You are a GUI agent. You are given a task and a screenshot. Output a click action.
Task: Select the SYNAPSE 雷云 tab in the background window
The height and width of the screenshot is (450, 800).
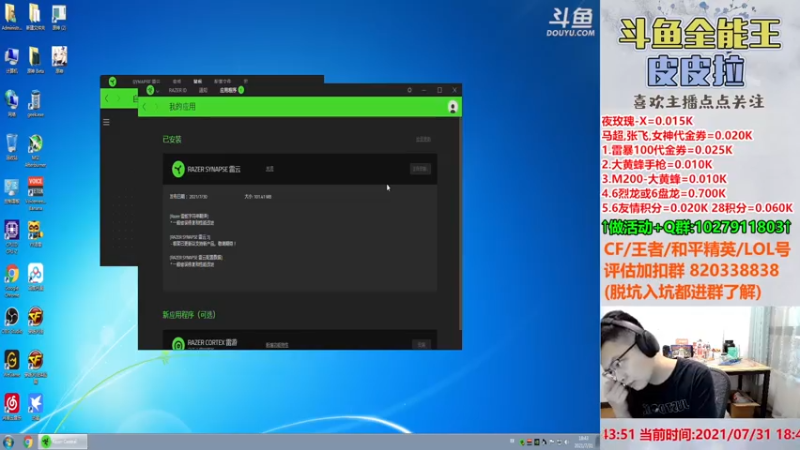click(146, 82)
